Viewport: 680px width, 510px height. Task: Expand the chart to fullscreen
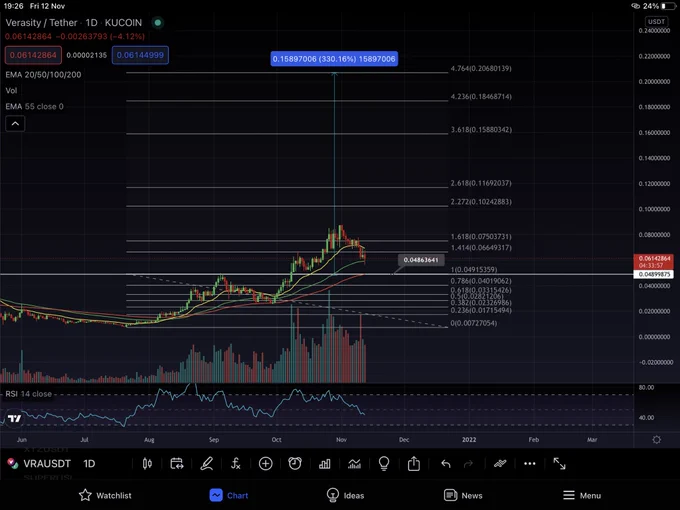pos(559,464)
